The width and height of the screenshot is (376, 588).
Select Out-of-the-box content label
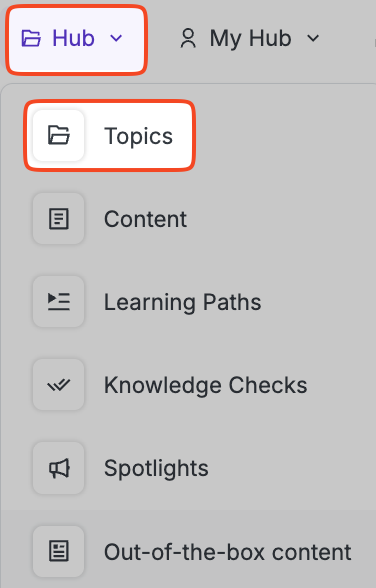(x=228, y=552)
